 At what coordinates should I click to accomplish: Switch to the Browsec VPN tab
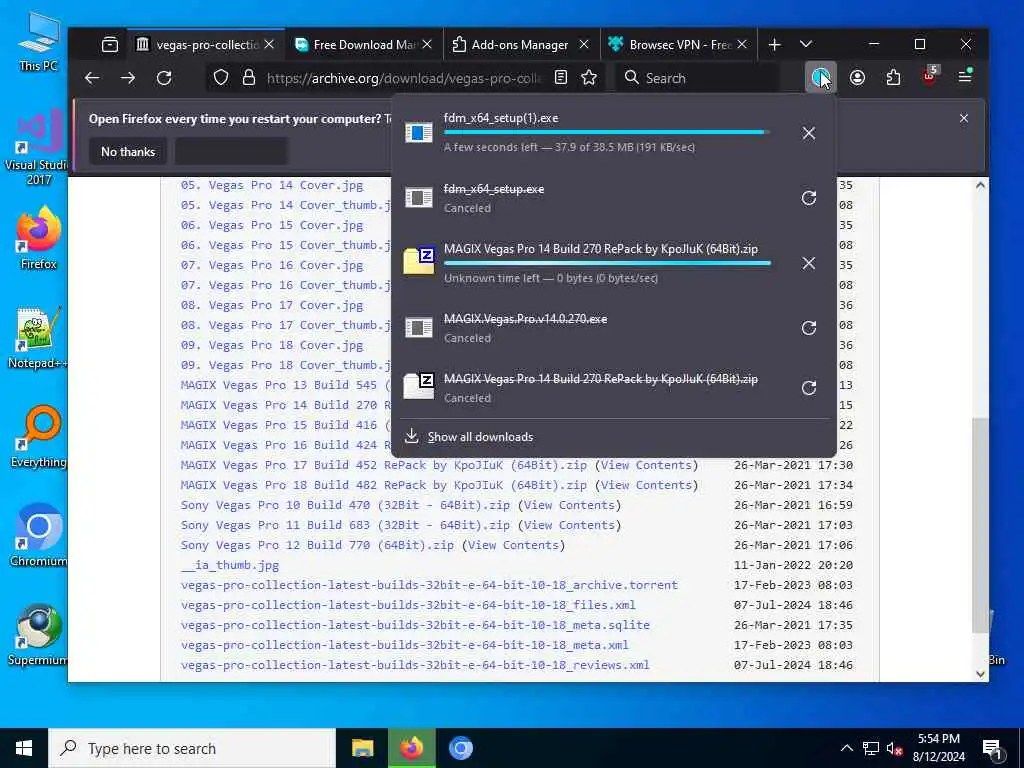click(x=679, y=44)
